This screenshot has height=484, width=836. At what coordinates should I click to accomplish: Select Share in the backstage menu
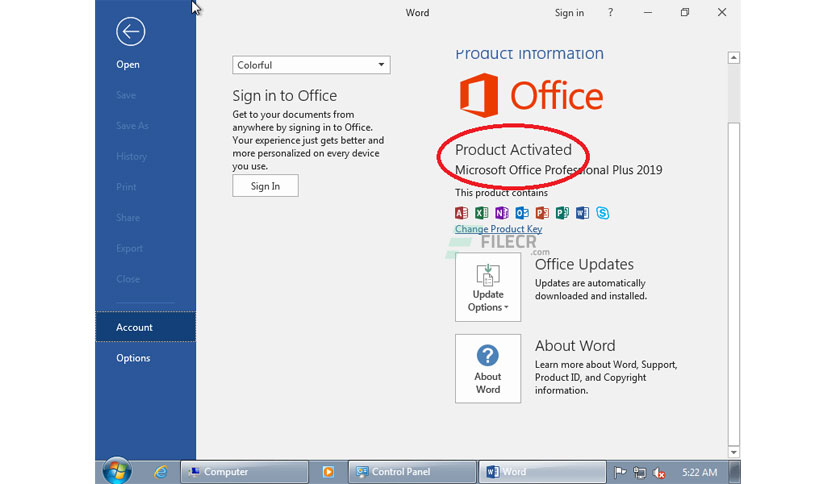tap(128, 217)
